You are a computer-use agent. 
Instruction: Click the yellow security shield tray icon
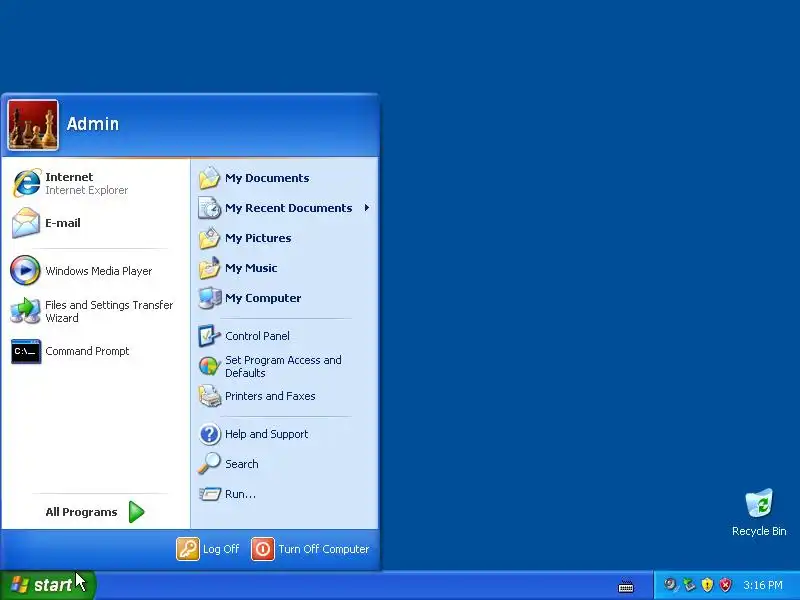(x=707, y=585)
